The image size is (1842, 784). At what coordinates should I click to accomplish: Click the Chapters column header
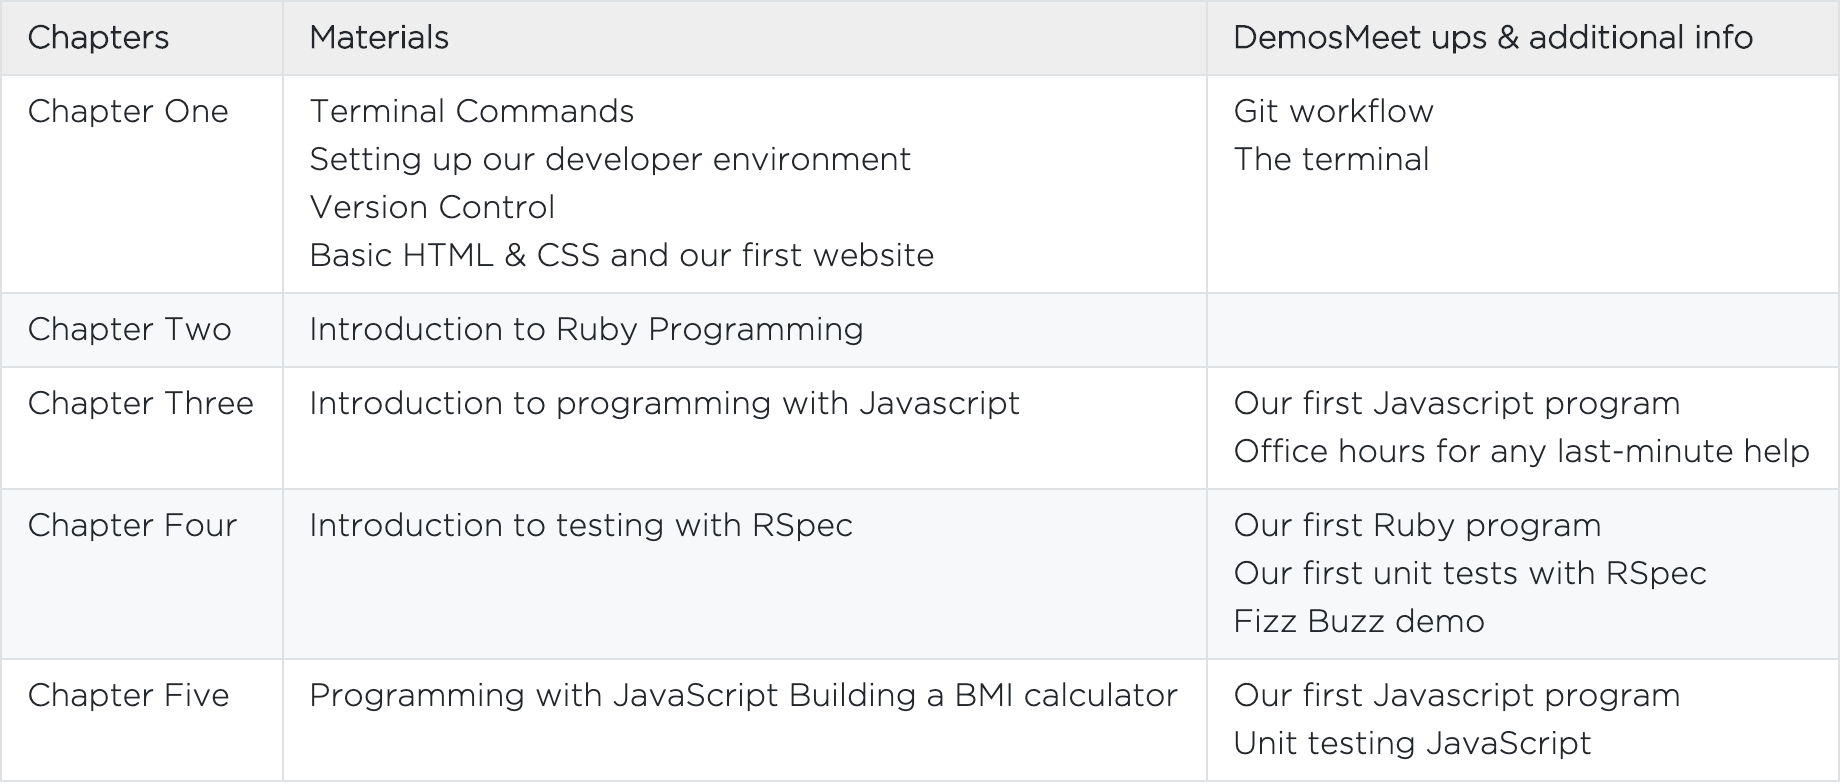[98, 38]
